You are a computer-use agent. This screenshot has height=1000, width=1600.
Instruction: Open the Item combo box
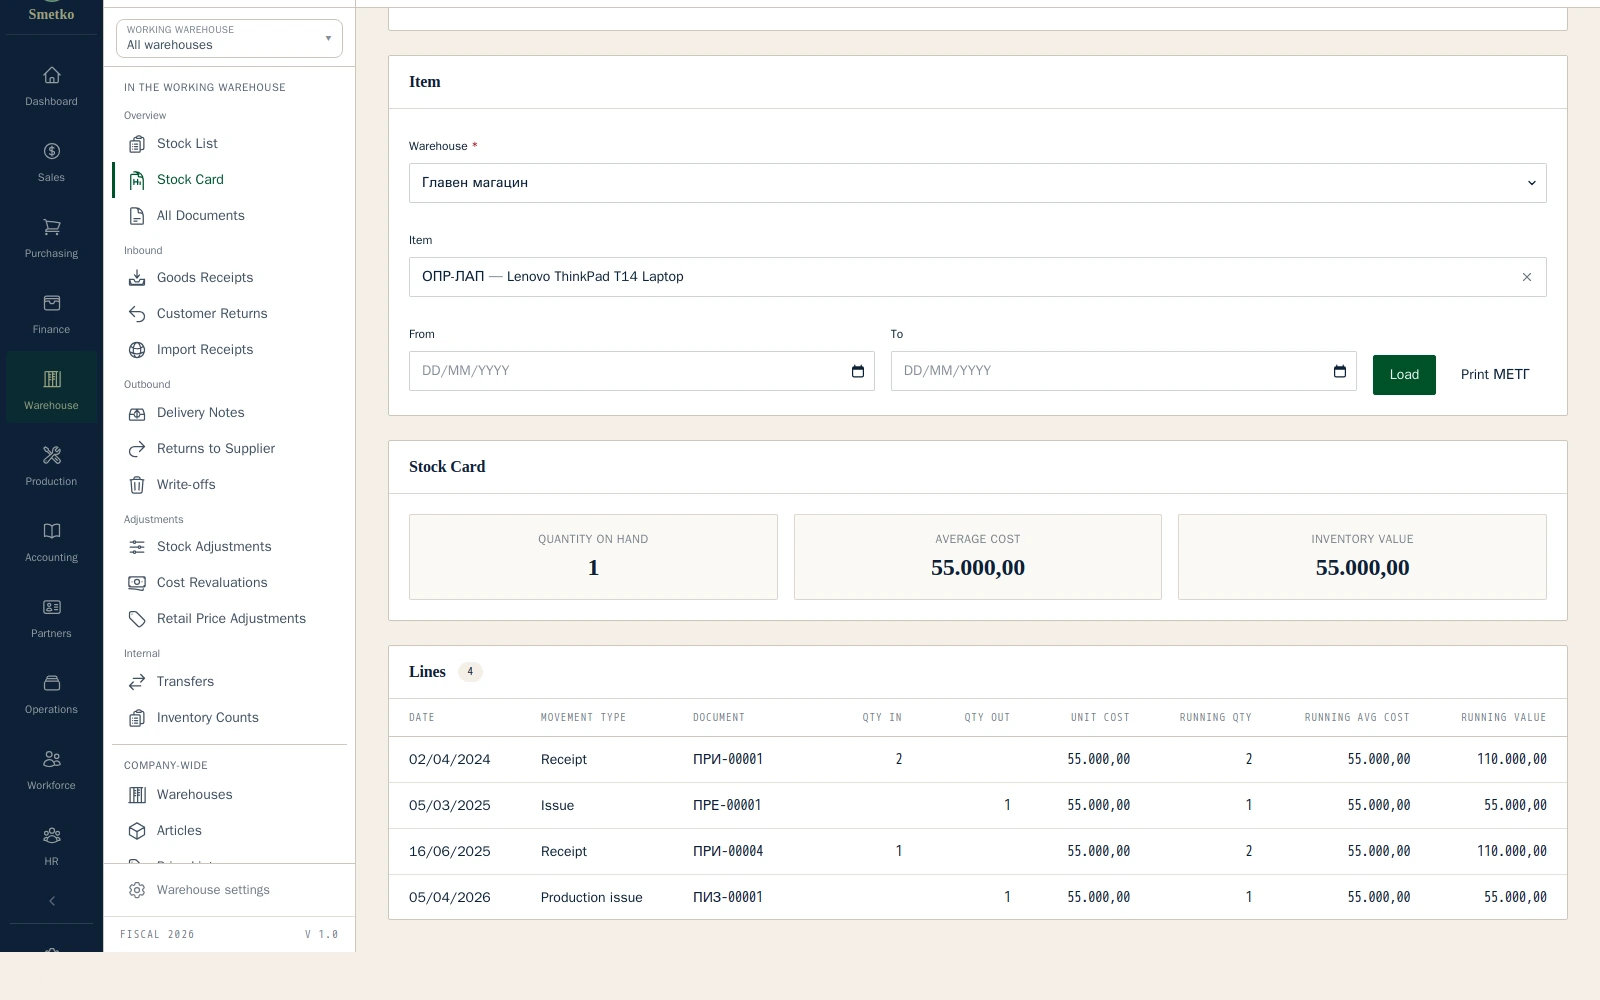coord(978,277)
